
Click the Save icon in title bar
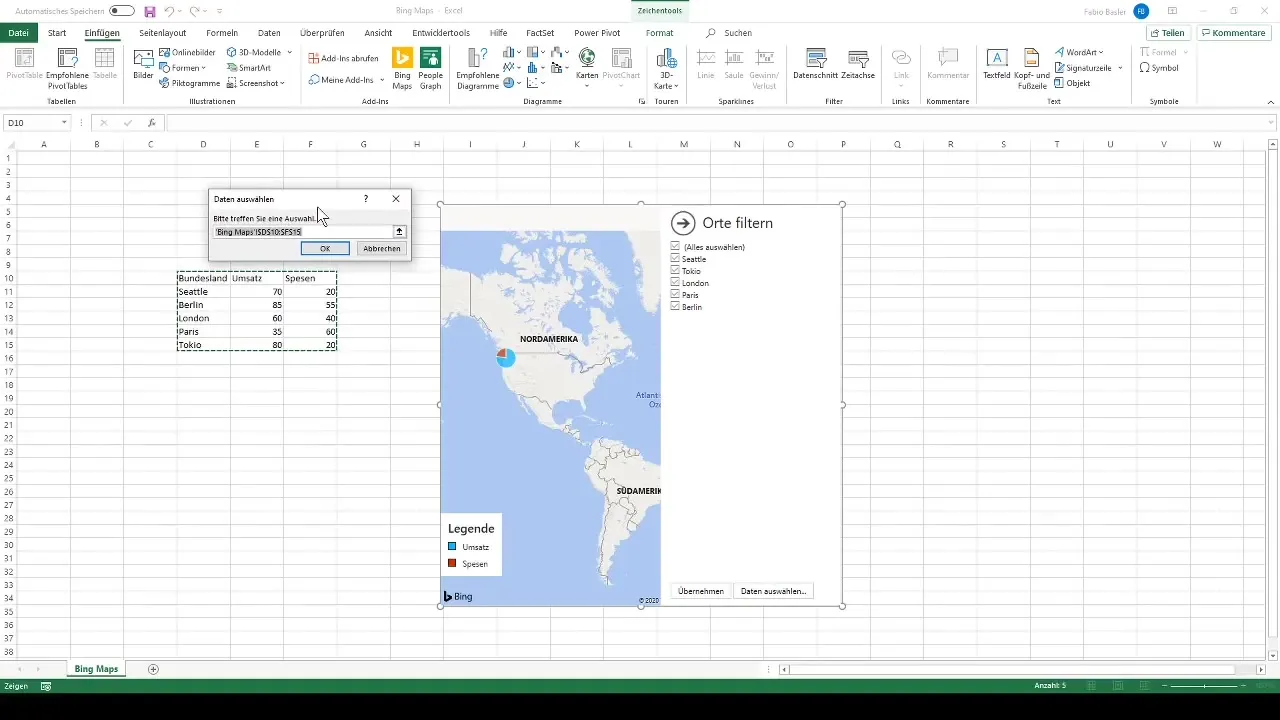[150, 11]
